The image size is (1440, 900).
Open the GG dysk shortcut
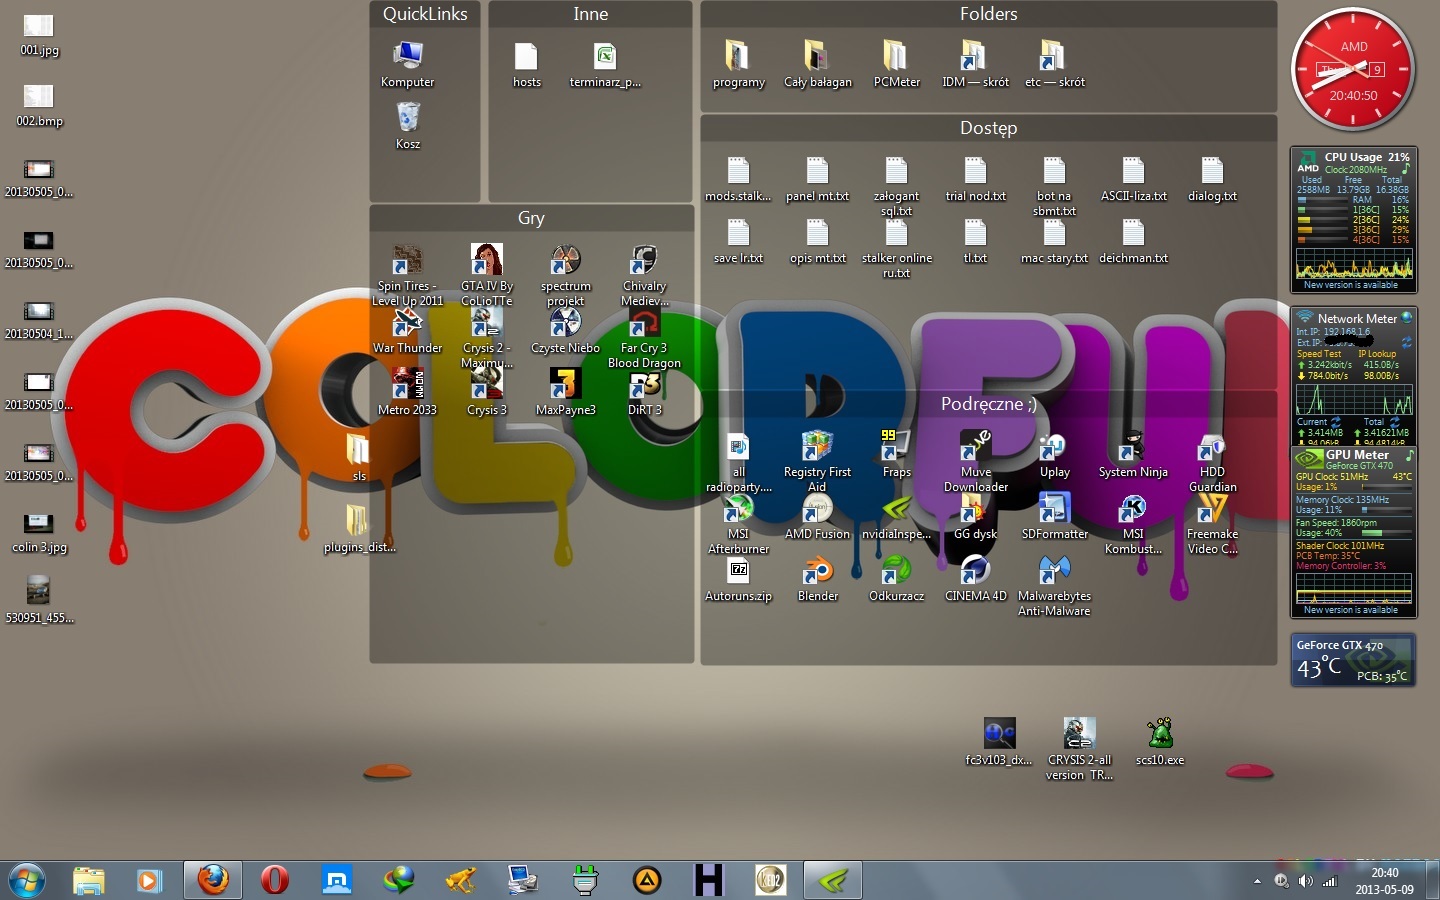coord(975,517)
